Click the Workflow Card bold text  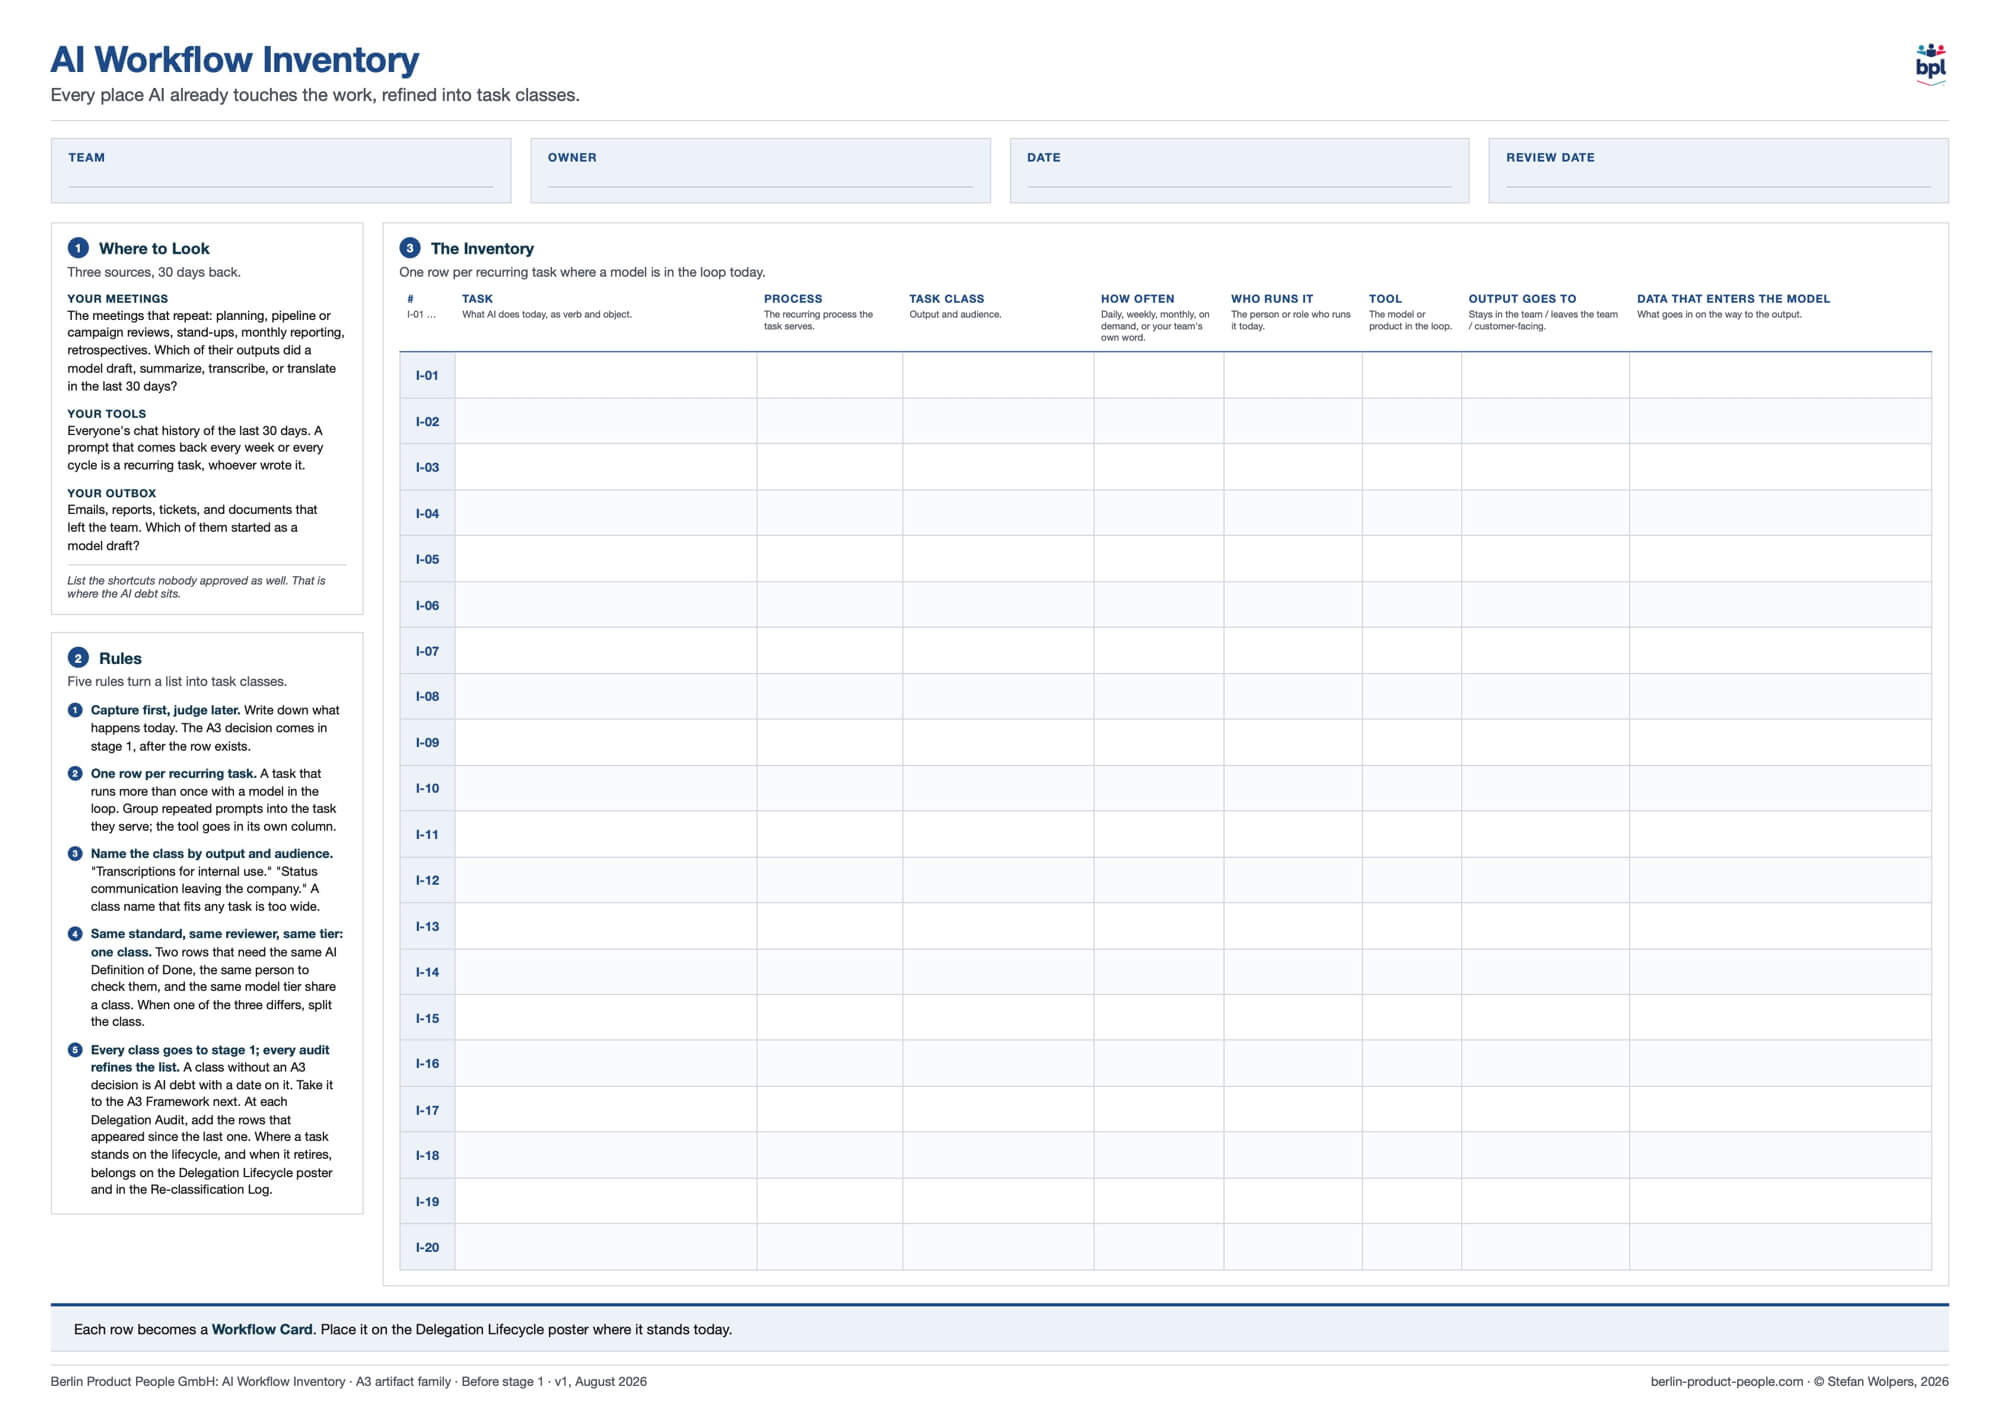coord(263,1329)
